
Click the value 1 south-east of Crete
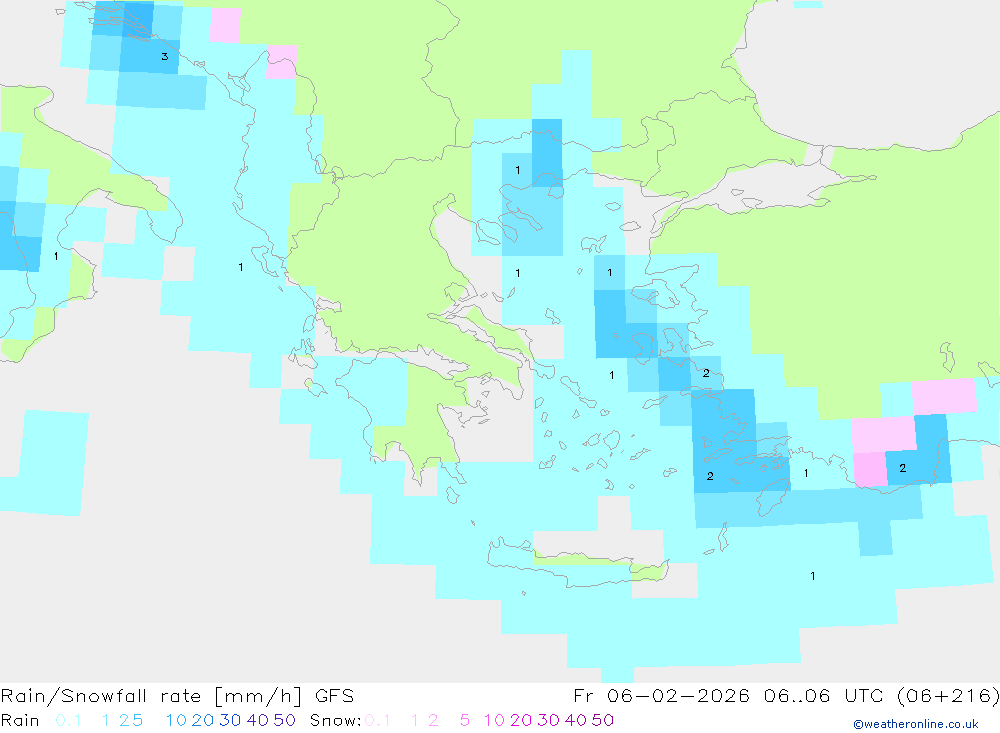pos(812,575)
